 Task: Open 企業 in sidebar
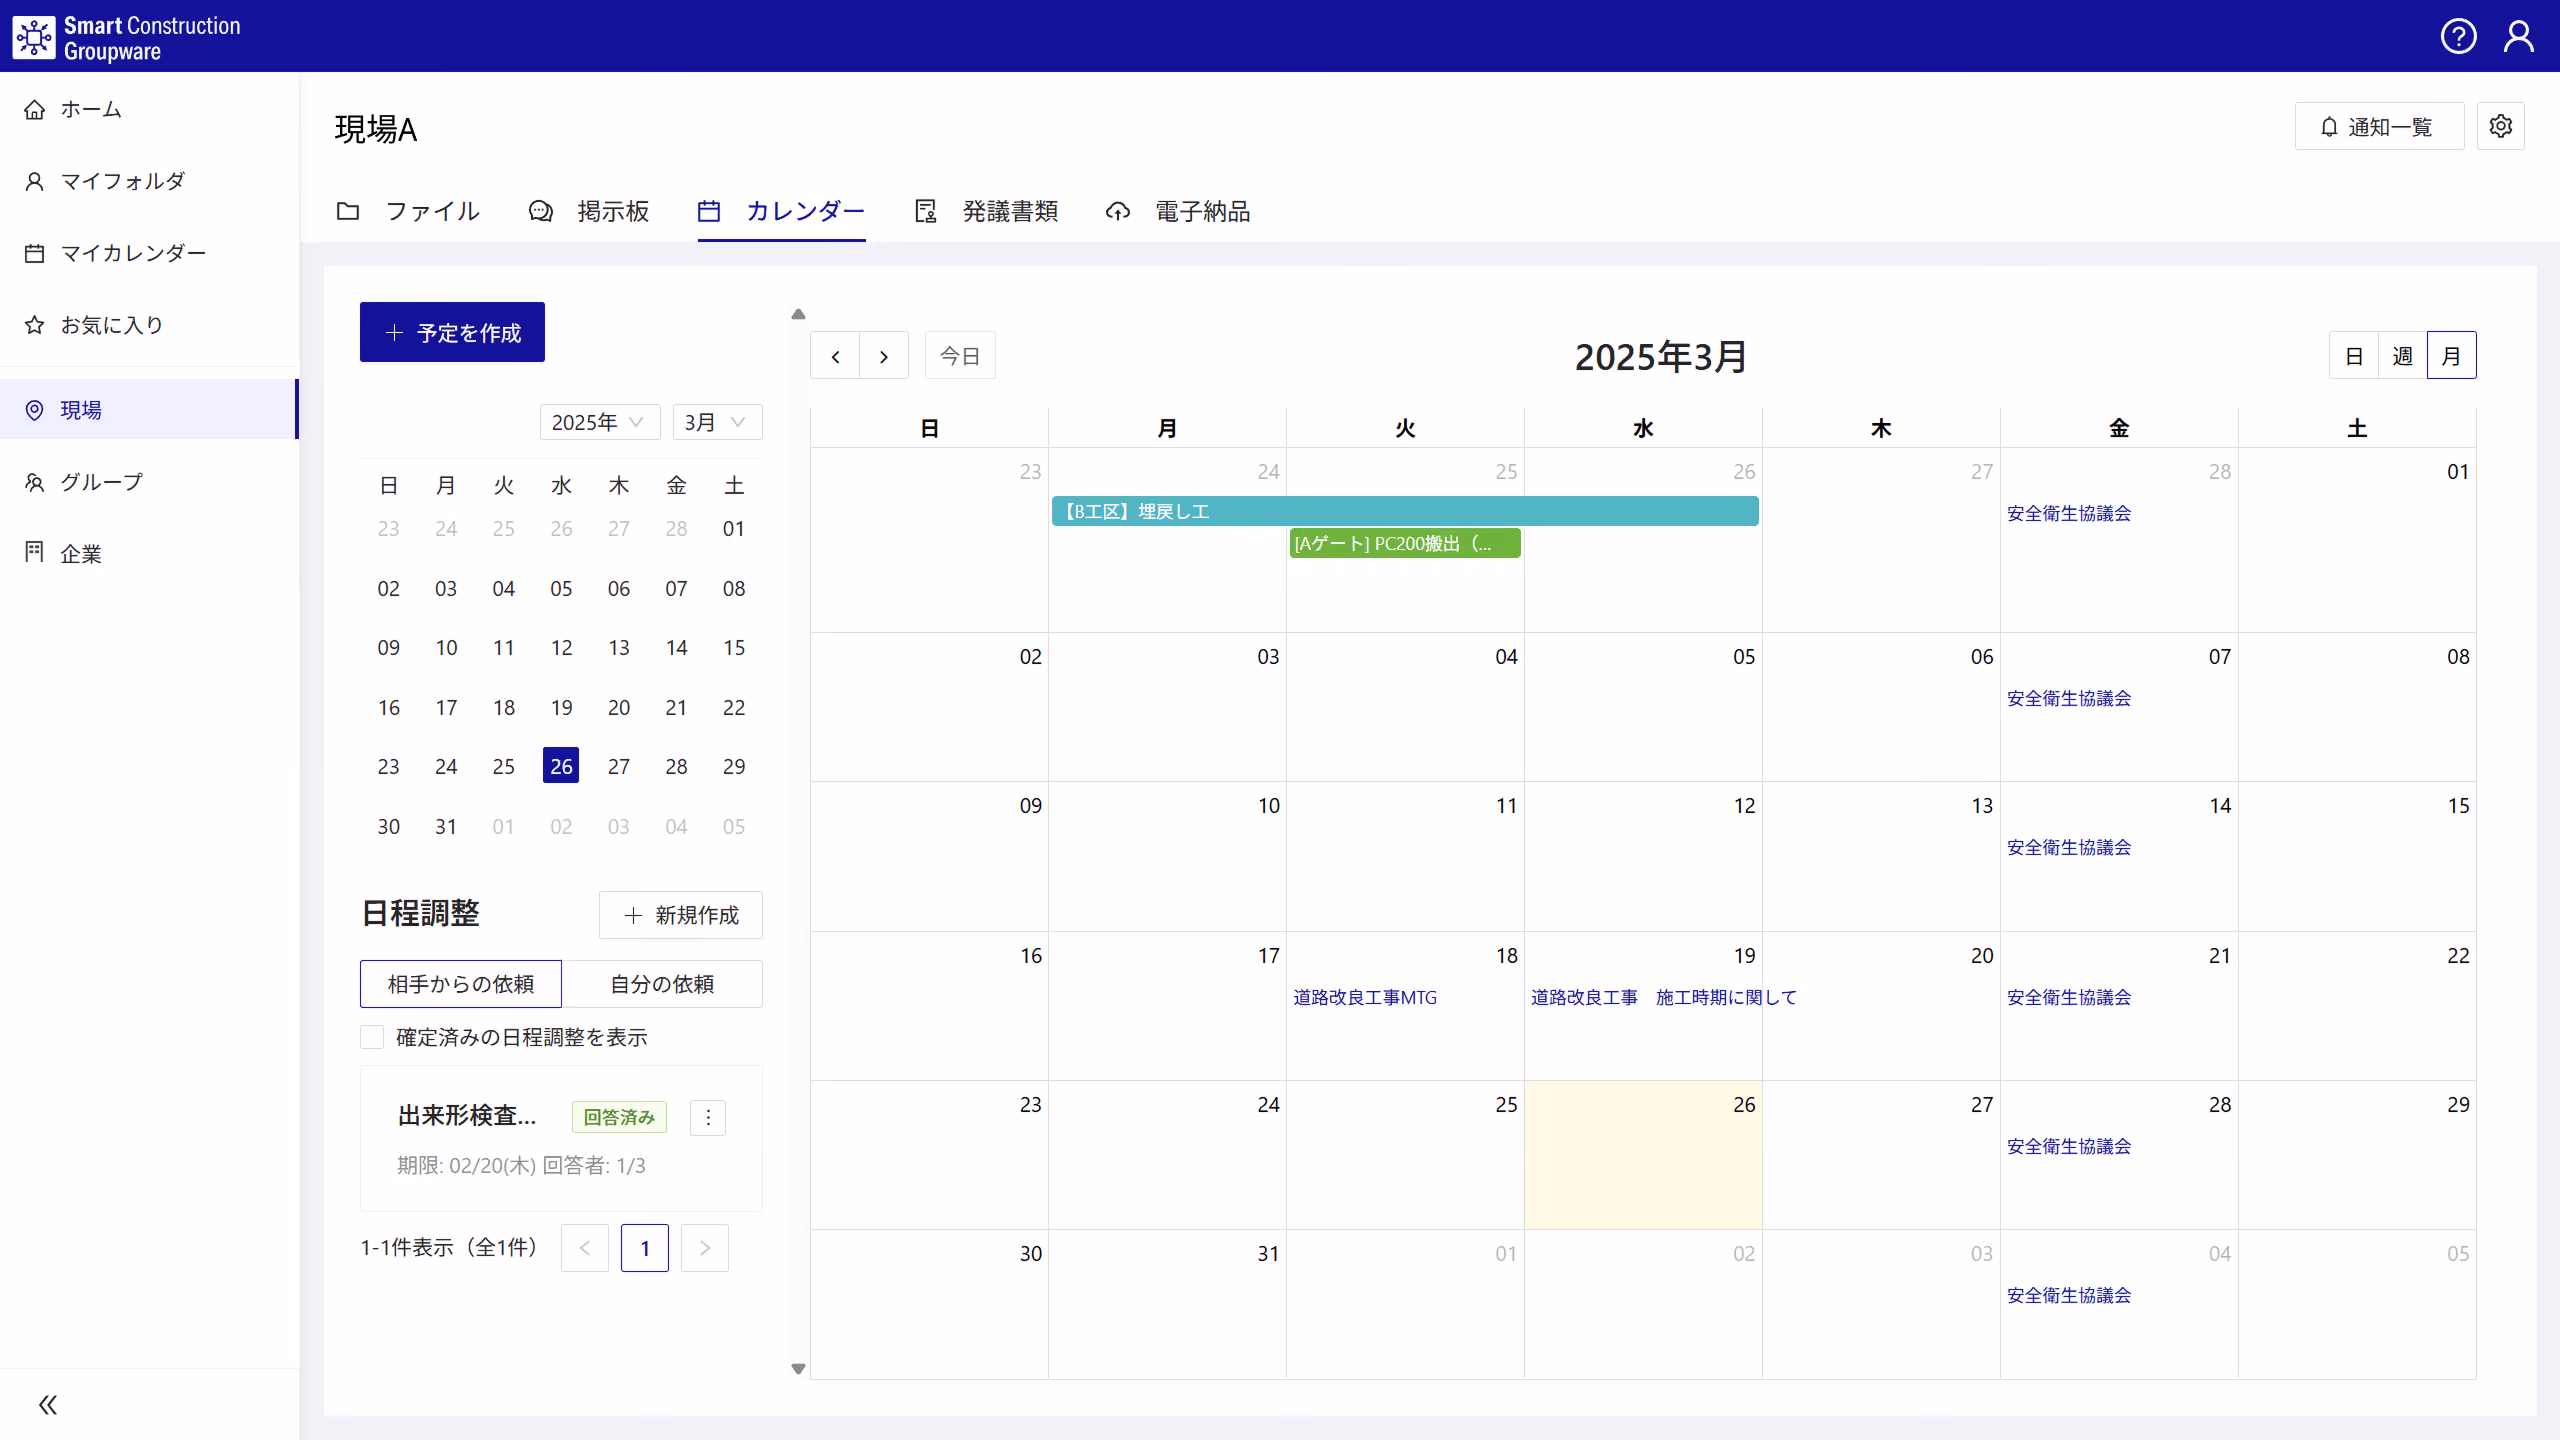(150, 553)
